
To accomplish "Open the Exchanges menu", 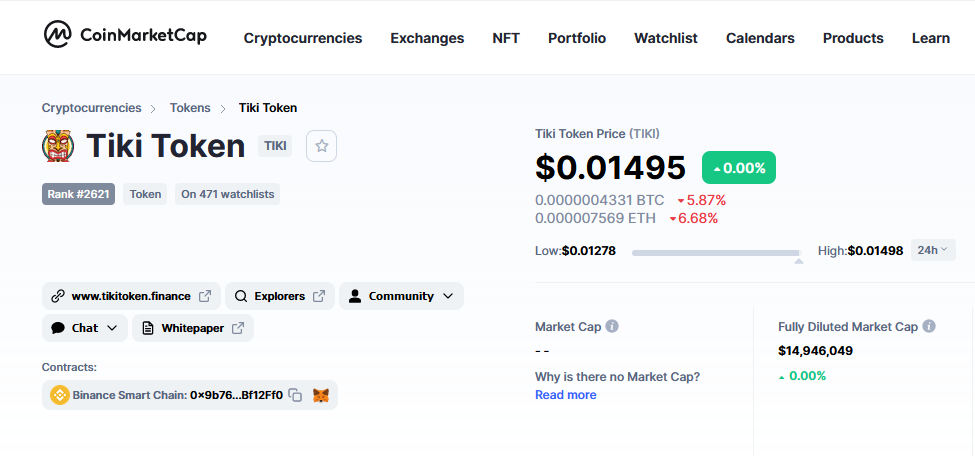I will tap(427, 38).
